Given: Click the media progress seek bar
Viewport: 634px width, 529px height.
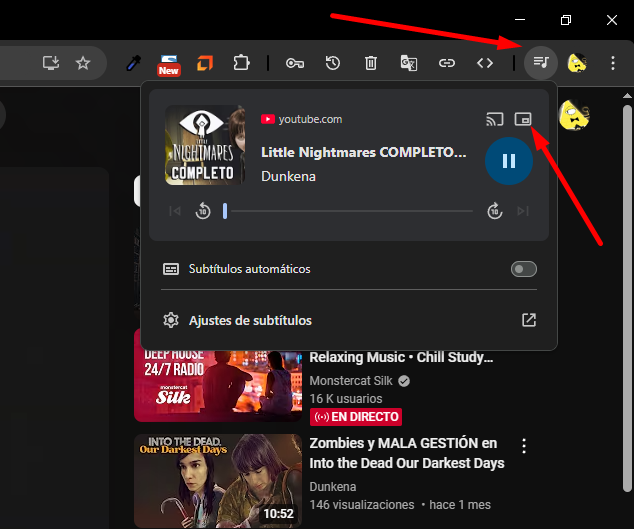Looking at the screenshot, I should pyautogui.click(x=348, y=211).
